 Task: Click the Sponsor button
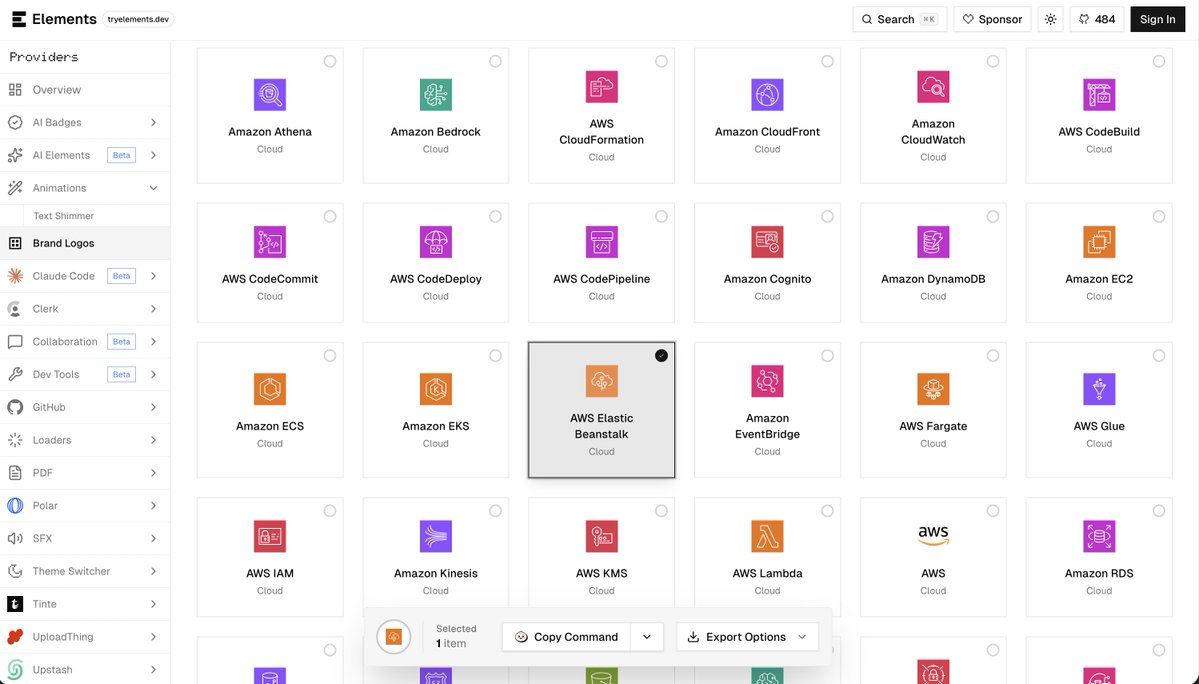pos(993,19)
